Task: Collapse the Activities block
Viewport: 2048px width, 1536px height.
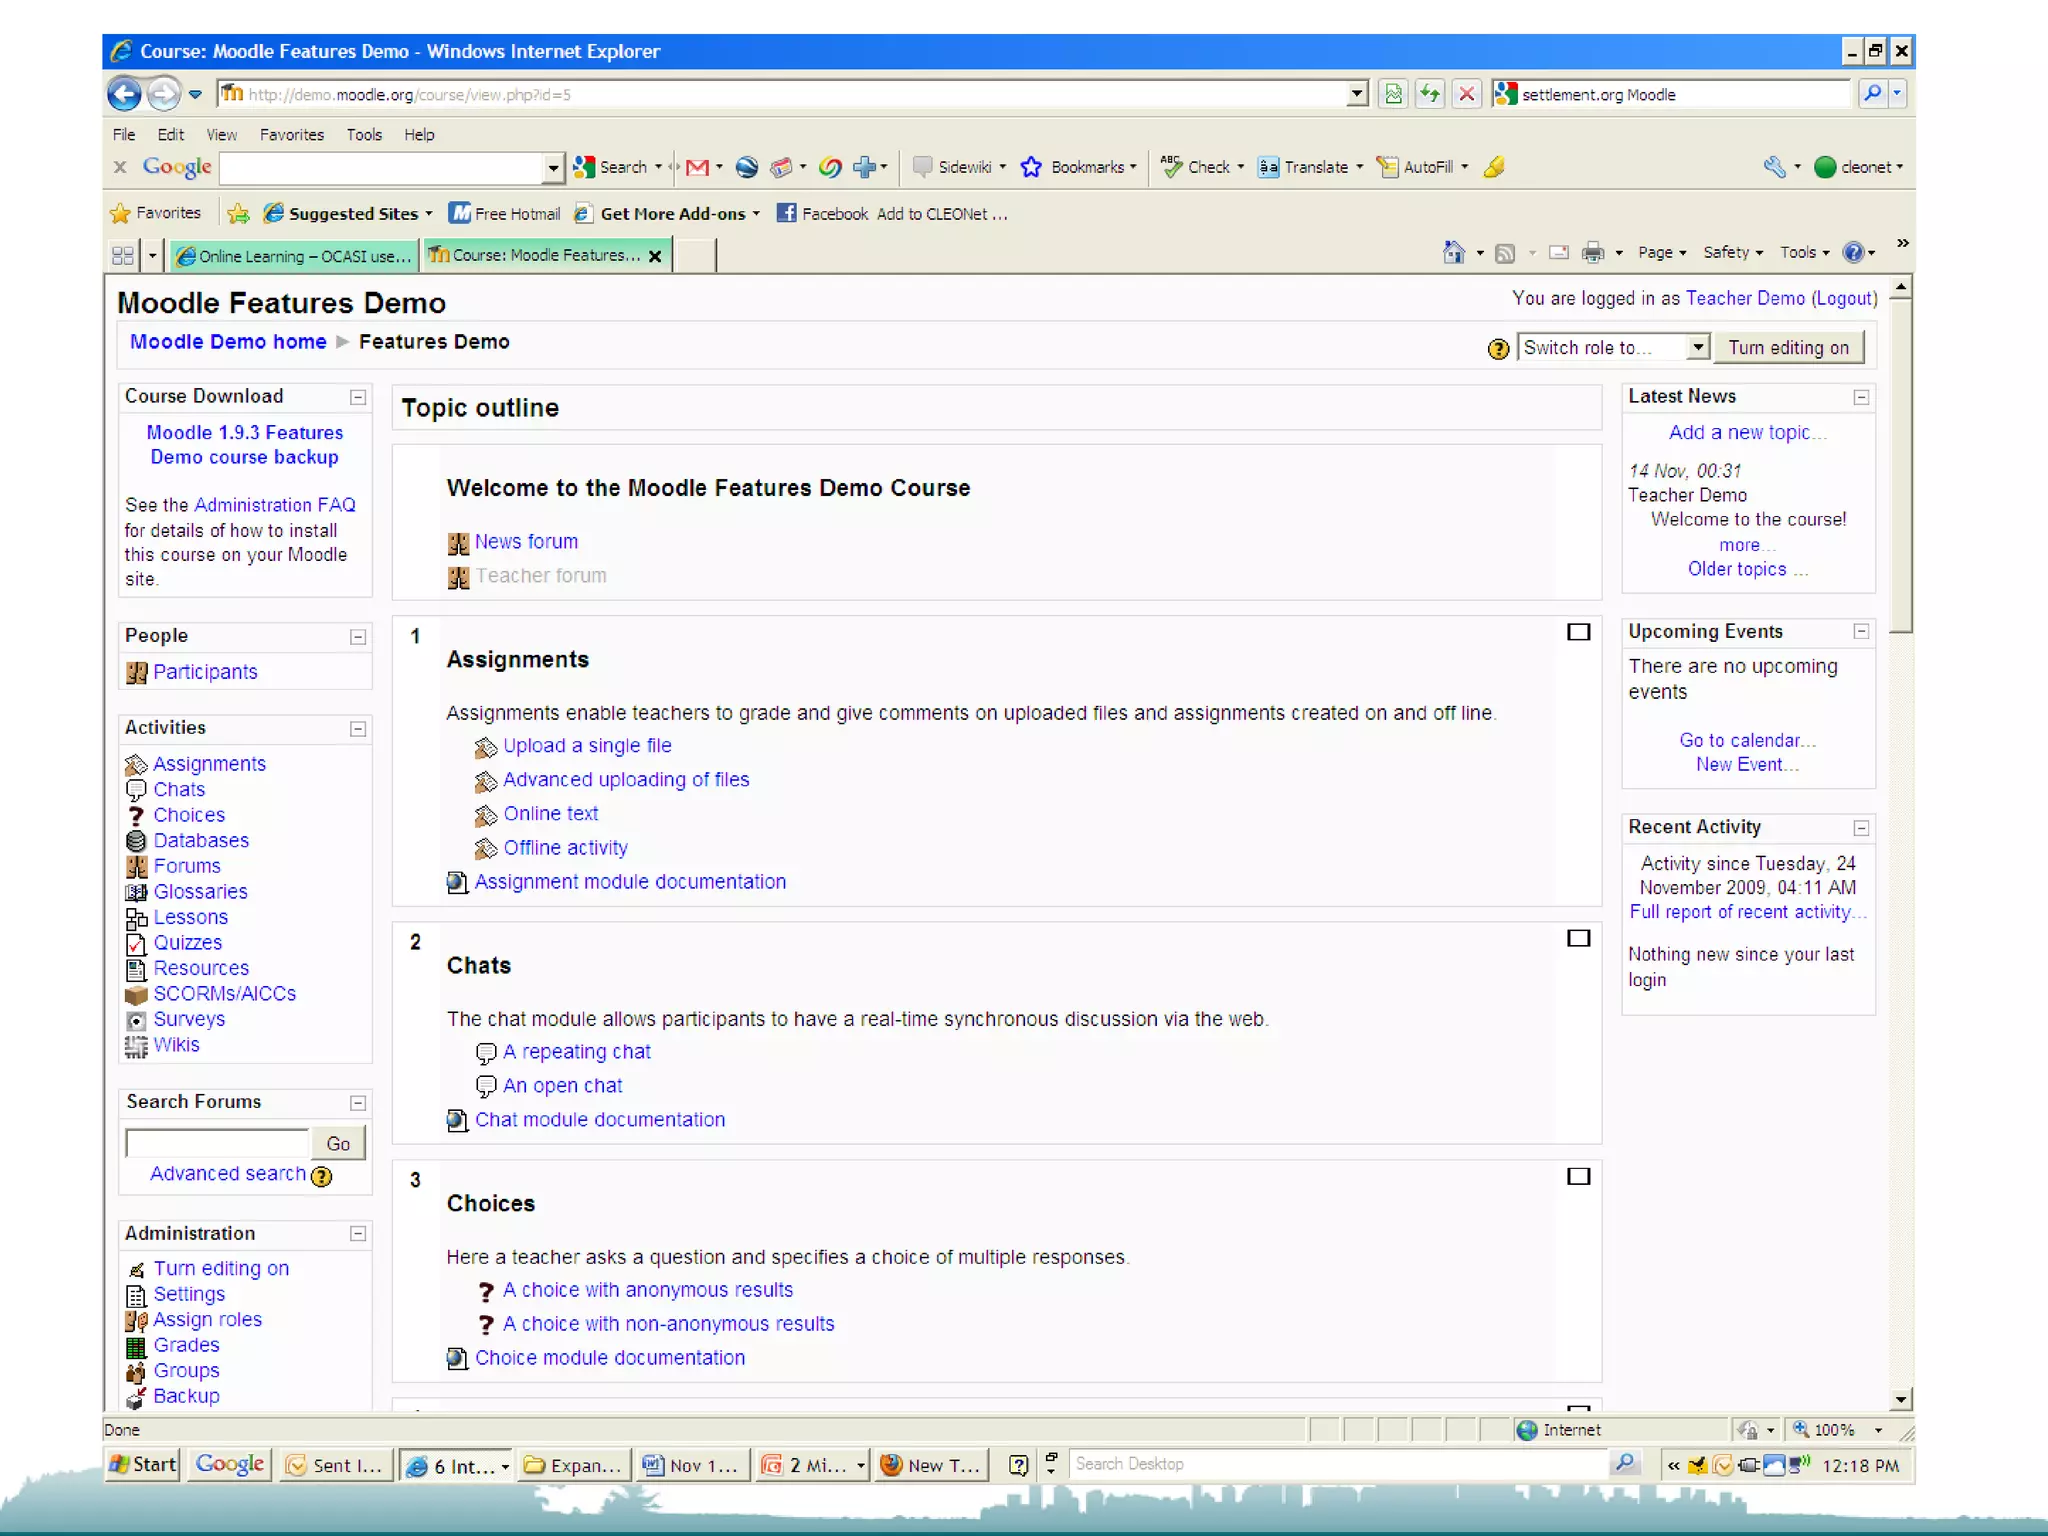Action: click(x=358, y=729)
